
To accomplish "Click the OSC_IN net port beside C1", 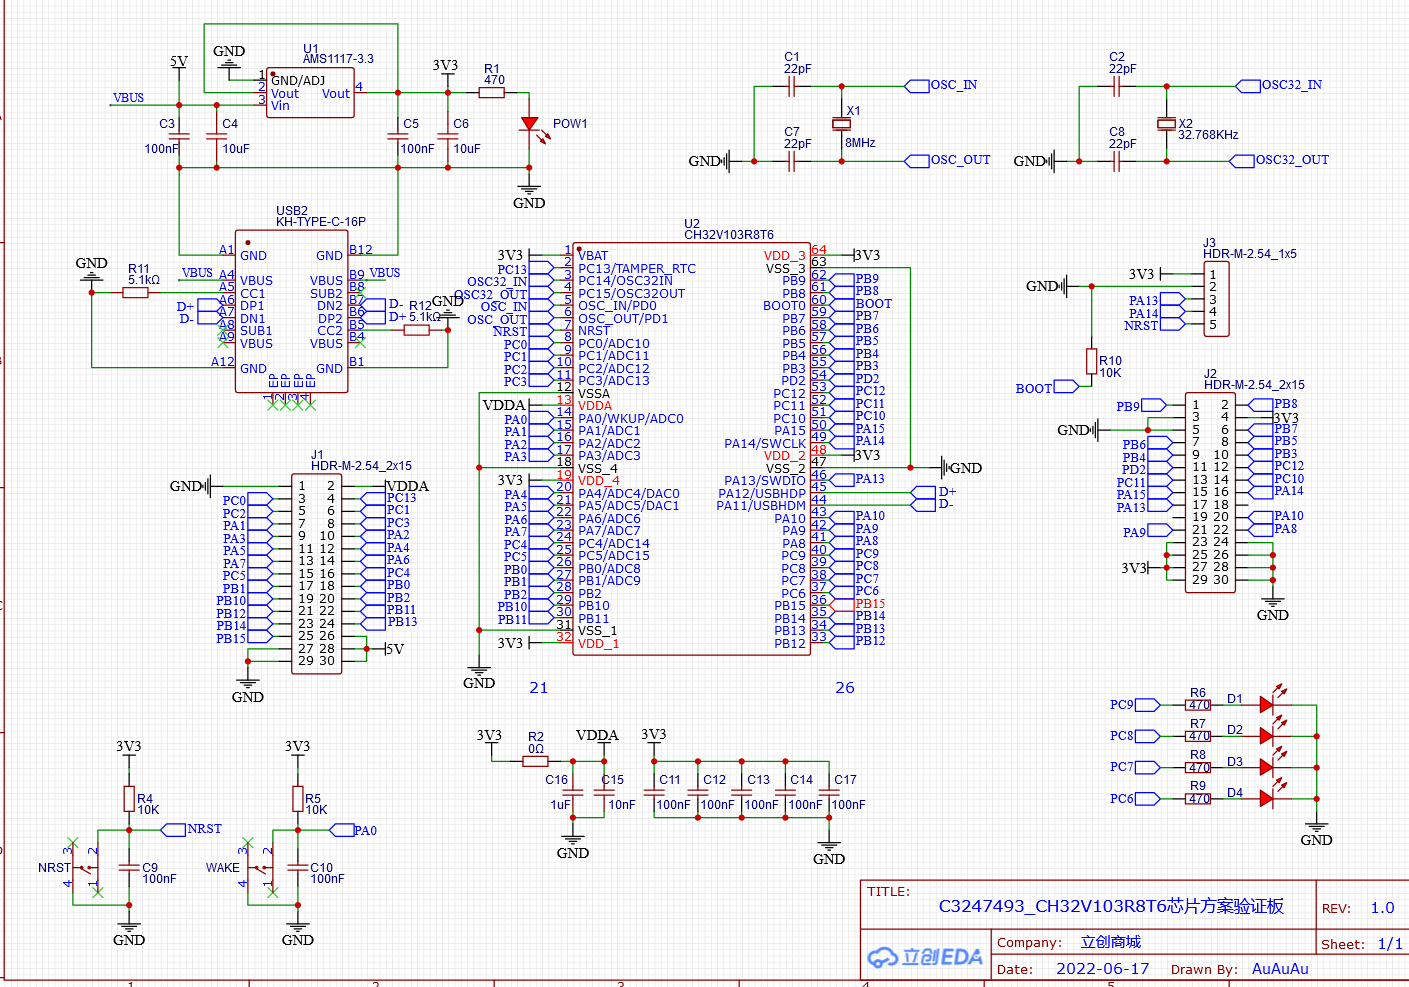I will click(941, 86).
